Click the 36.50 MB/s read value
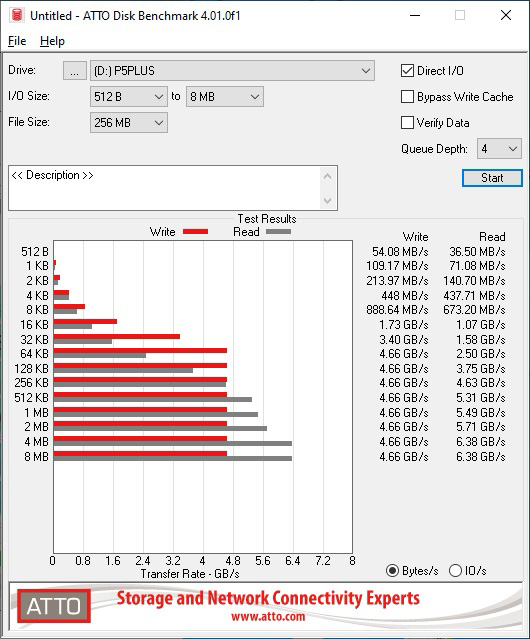This screenshot has width=530, height=639. 477,252
